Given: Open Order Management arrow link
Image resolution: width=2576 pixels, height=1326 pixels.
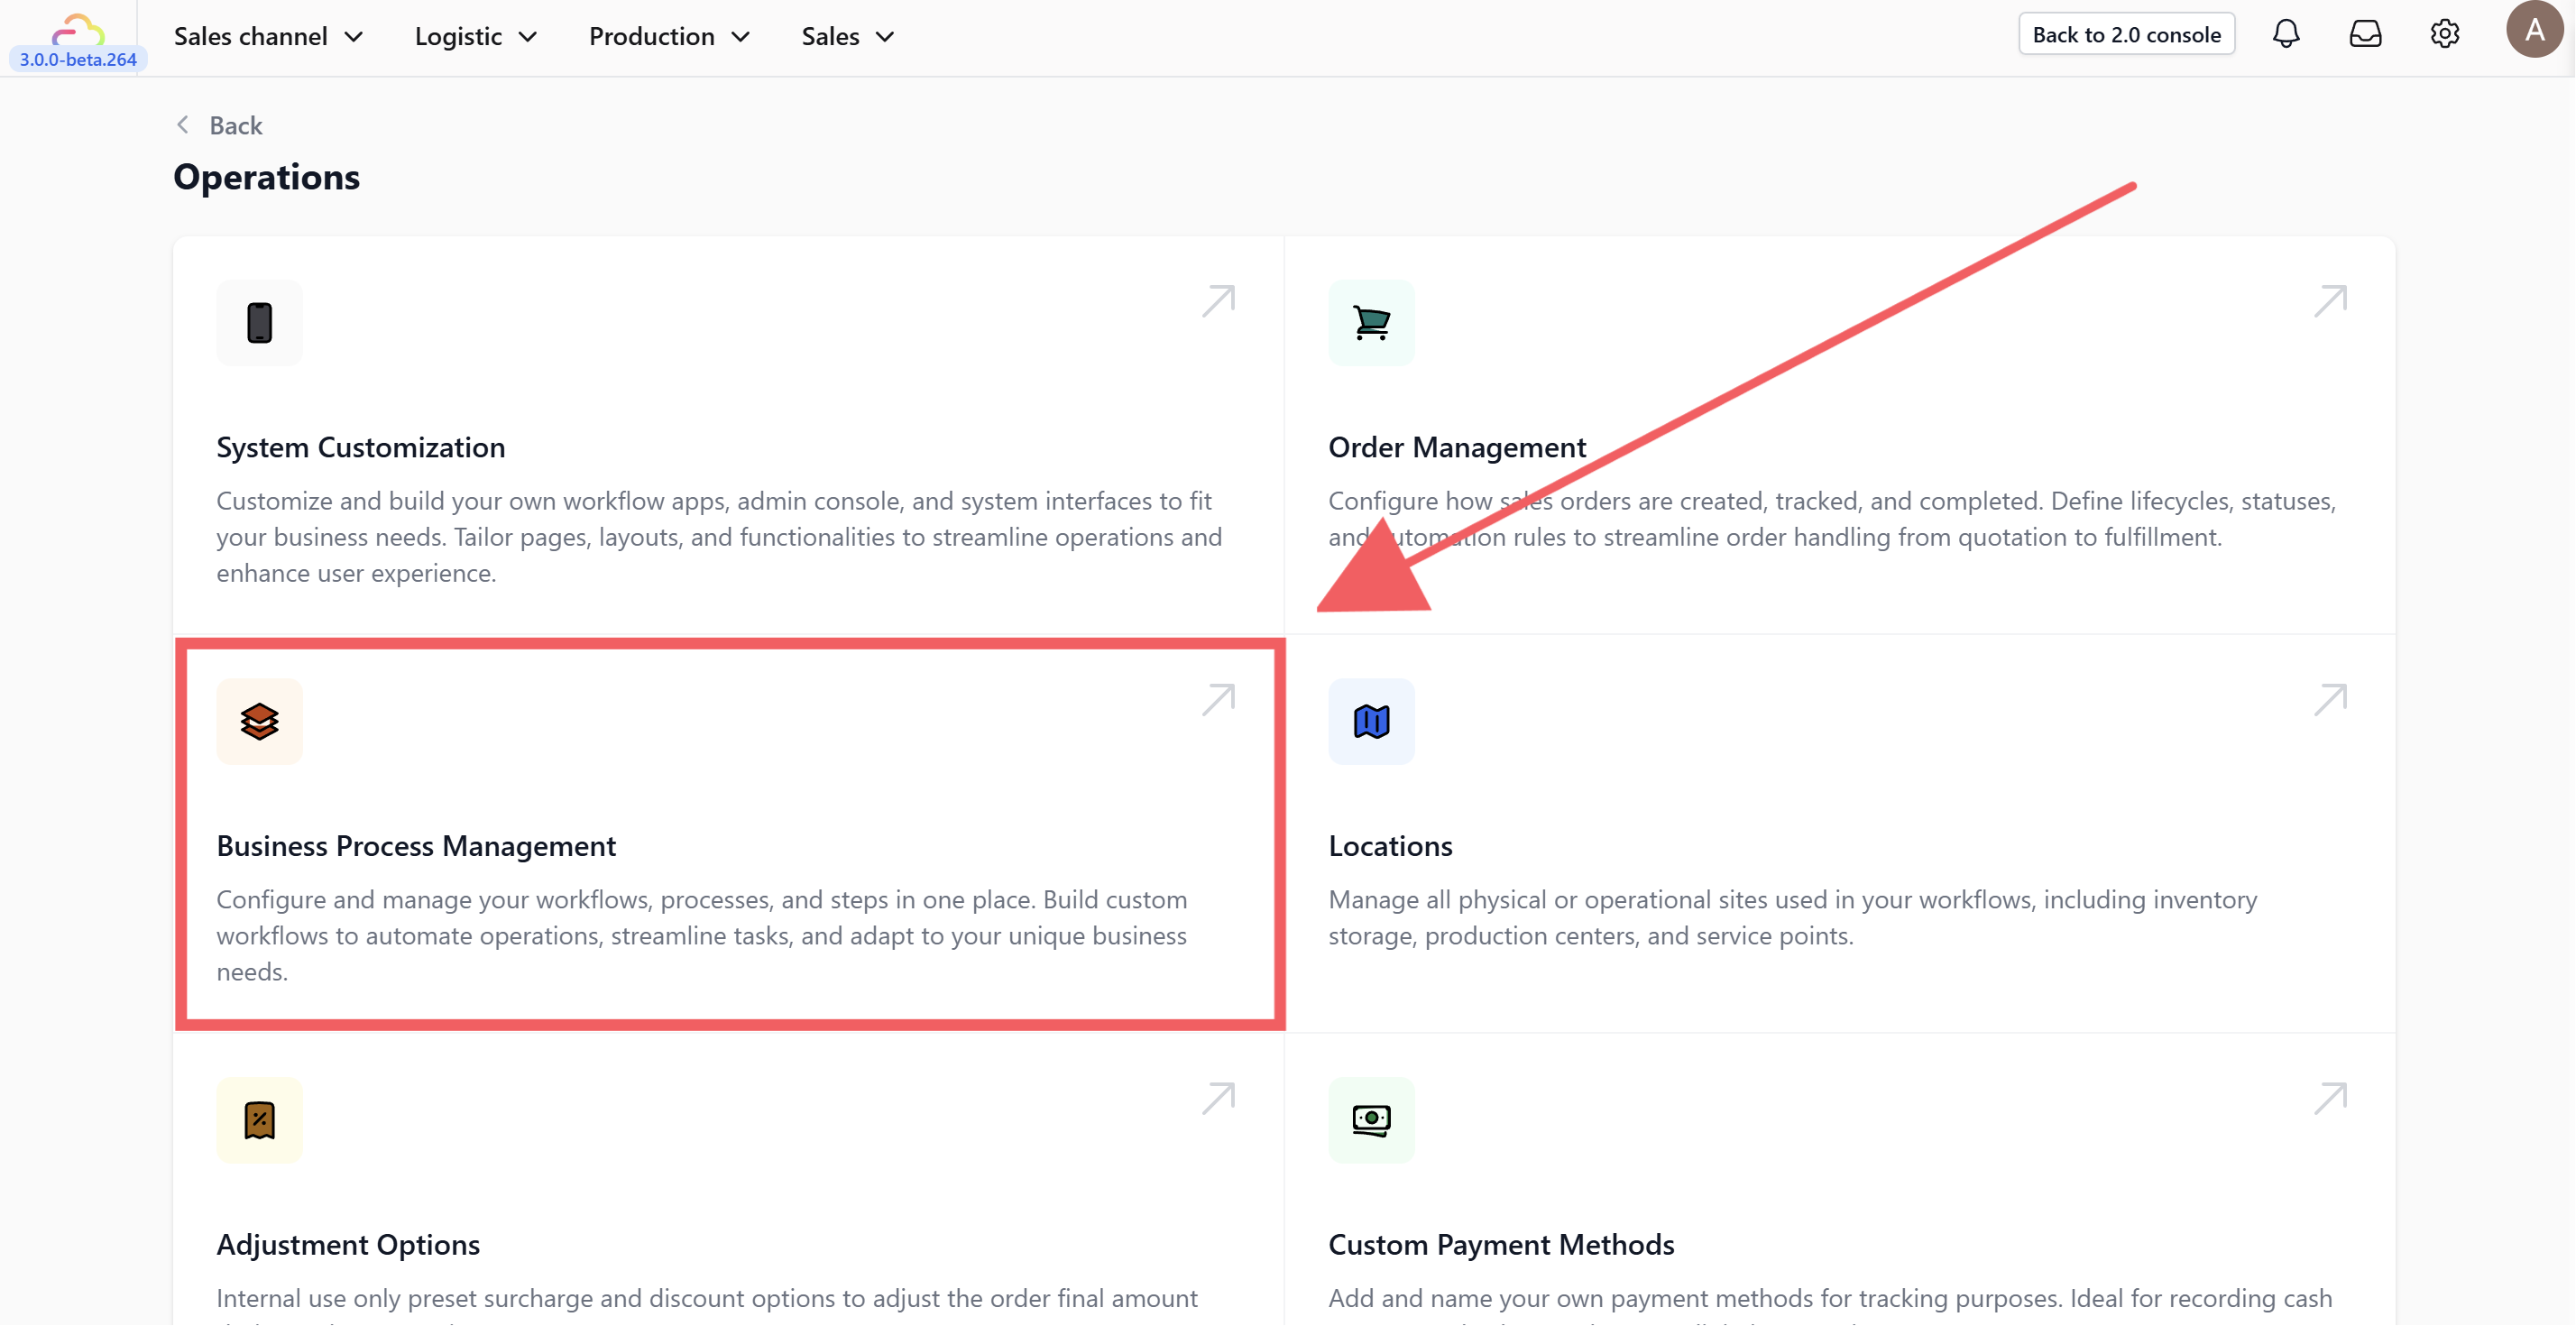Looking at the screenshot, I should [2330, 300].
